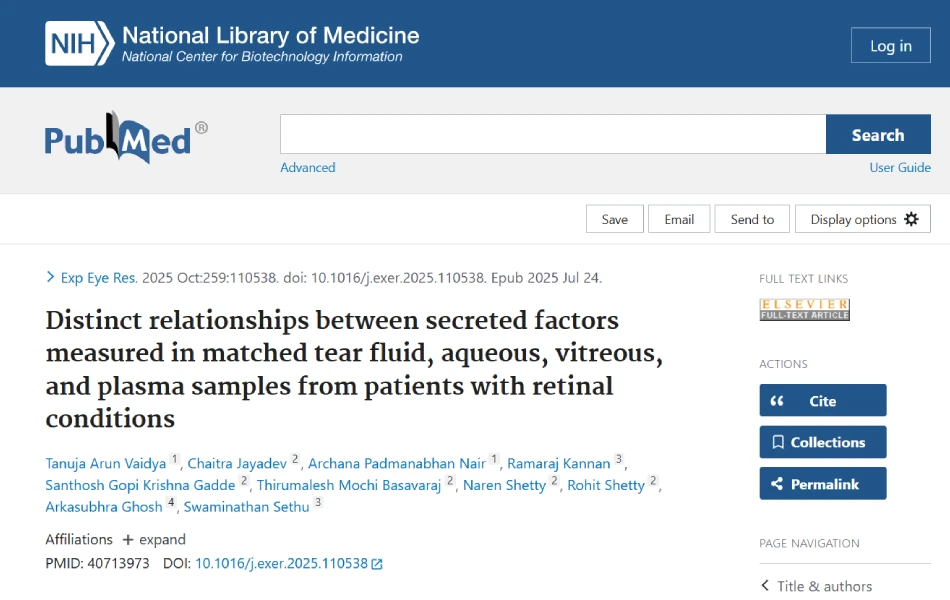950x600 pixels.
Task: Click the NIH logo icon
Action: point(78,44)
